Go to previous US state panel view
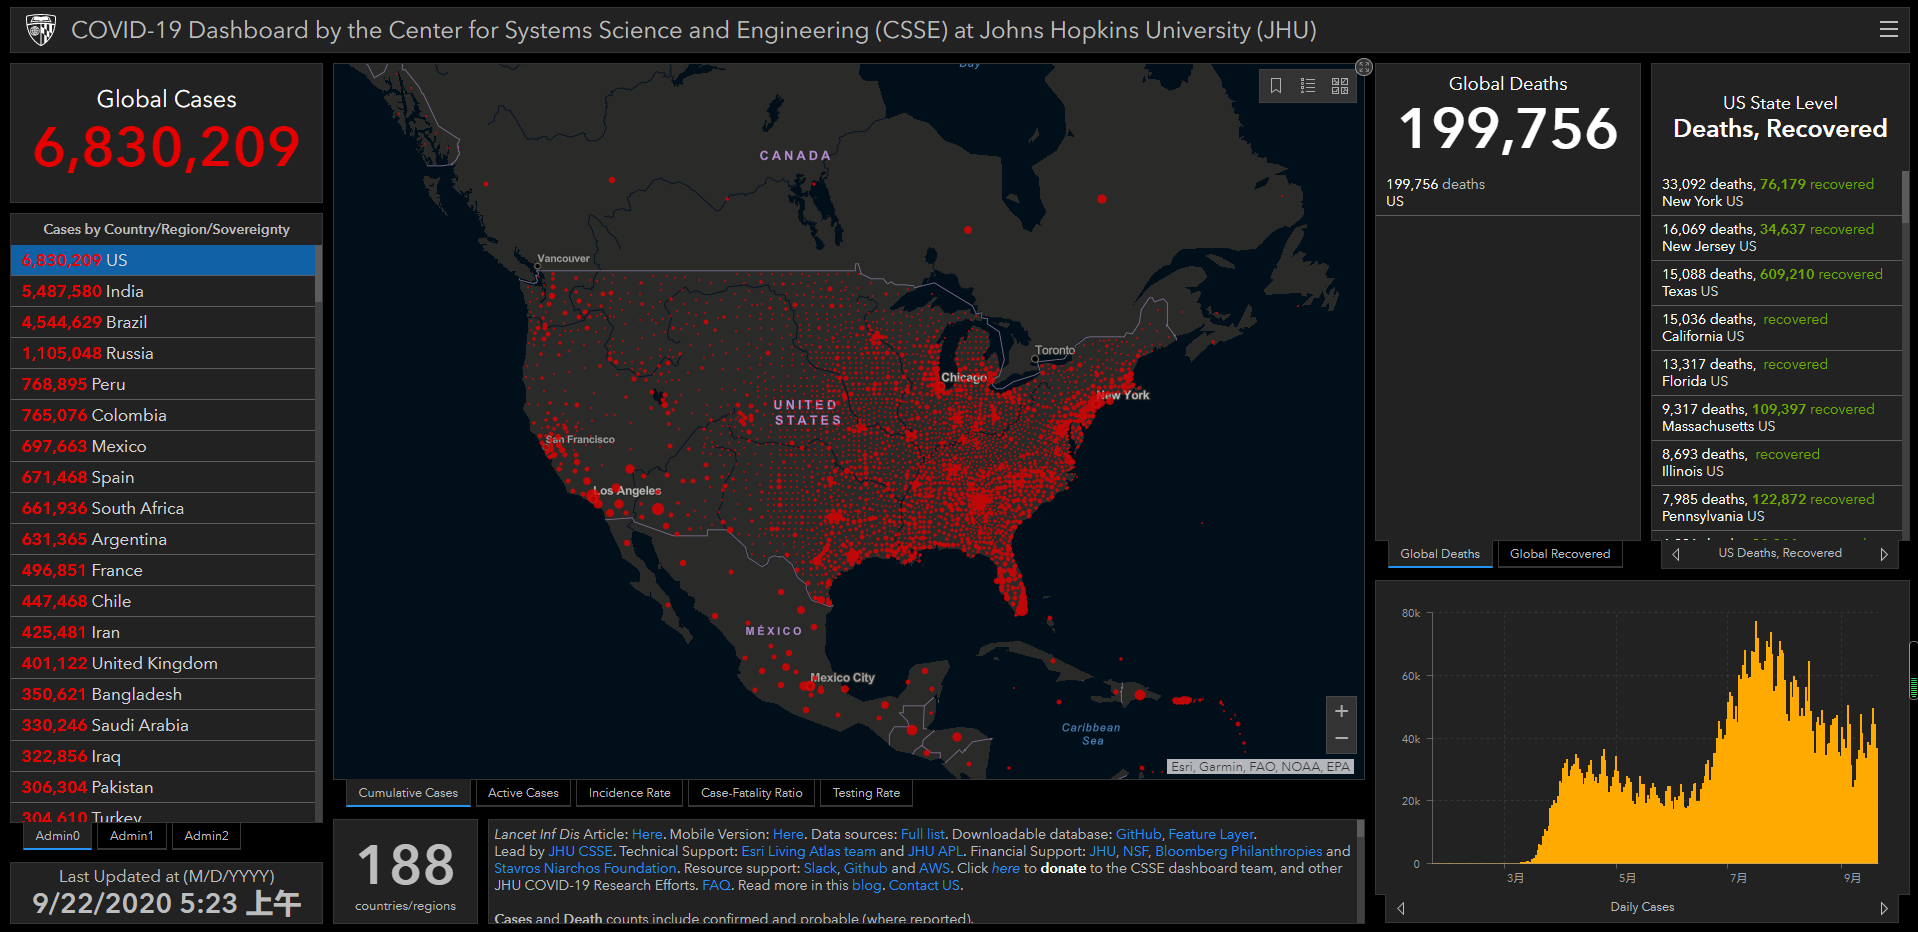The height and width of the screenshot is (932, 1918). click(1676, 554)
